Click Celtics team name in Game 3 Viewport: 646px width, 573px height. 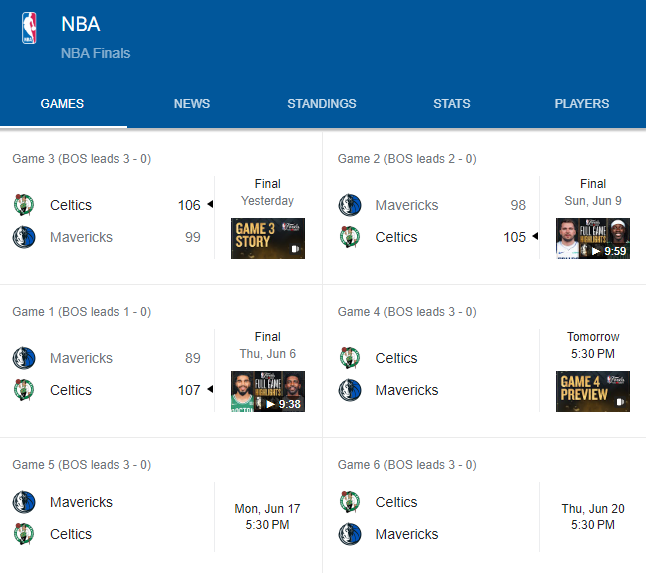coord(71,205)
